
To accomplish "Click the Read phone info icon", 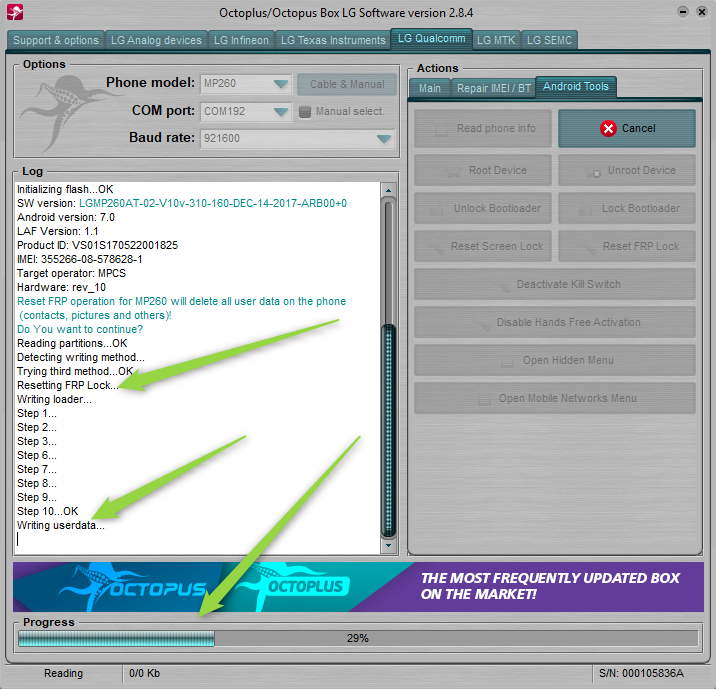I will (x=441, y=130).
